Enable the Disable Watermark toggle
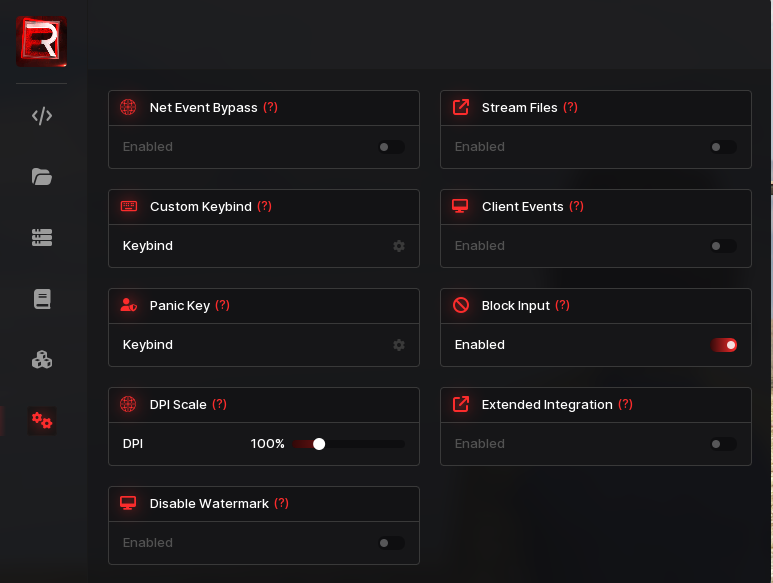Screen dimensions: 773x583 click(x=391, y=543)
